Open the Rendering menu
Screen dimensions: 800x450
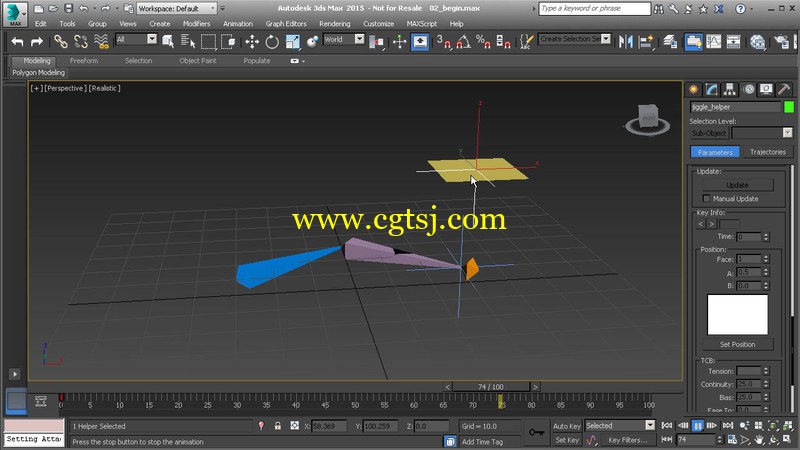(335, 23)
